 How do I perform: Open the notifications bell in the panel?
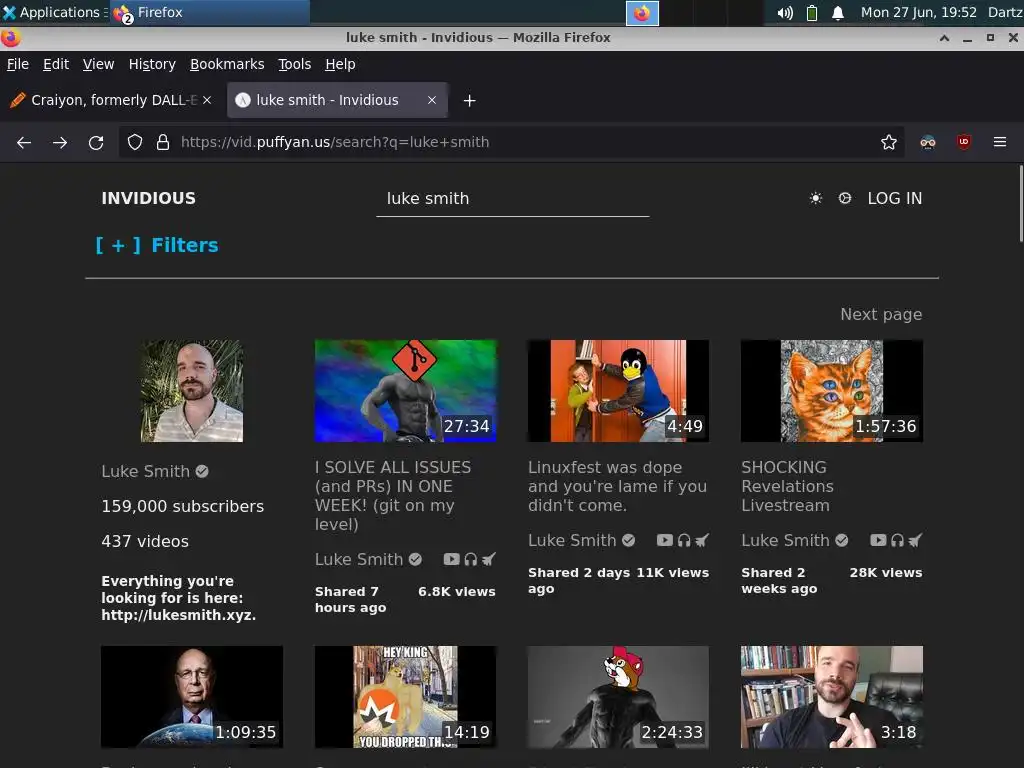838,12
